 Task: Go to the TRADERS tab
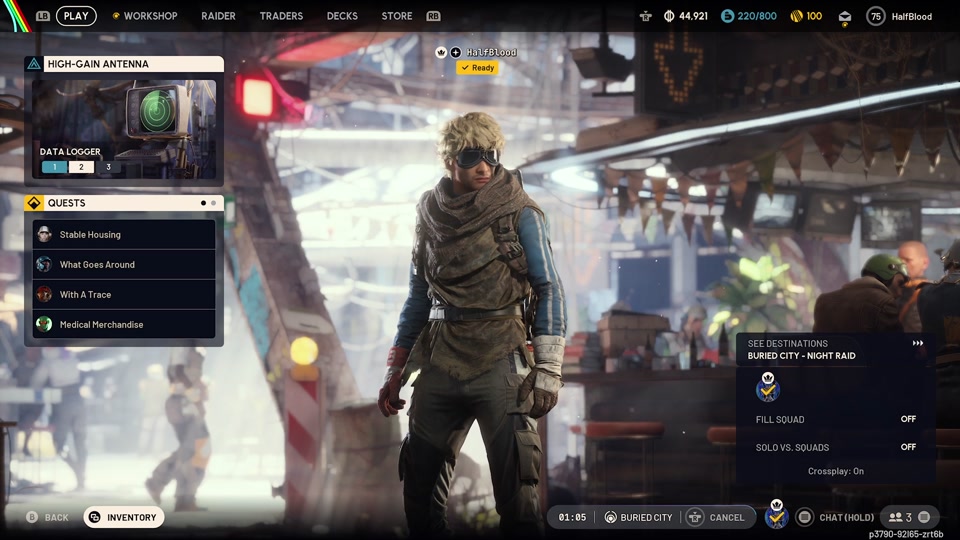pos(281,16)
